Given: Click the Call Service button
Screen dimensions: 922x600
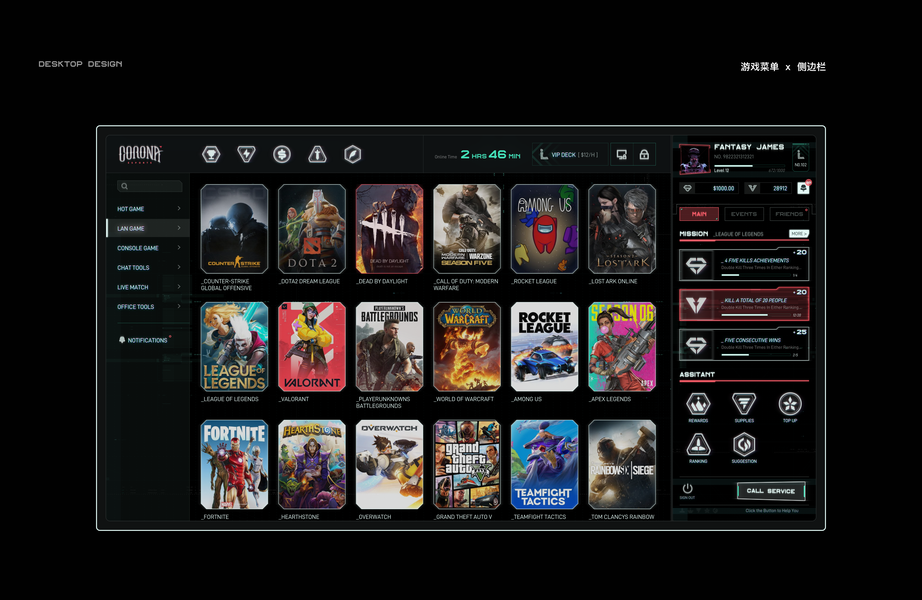Looking at the screenshot, I should click(x=771, y=491).
